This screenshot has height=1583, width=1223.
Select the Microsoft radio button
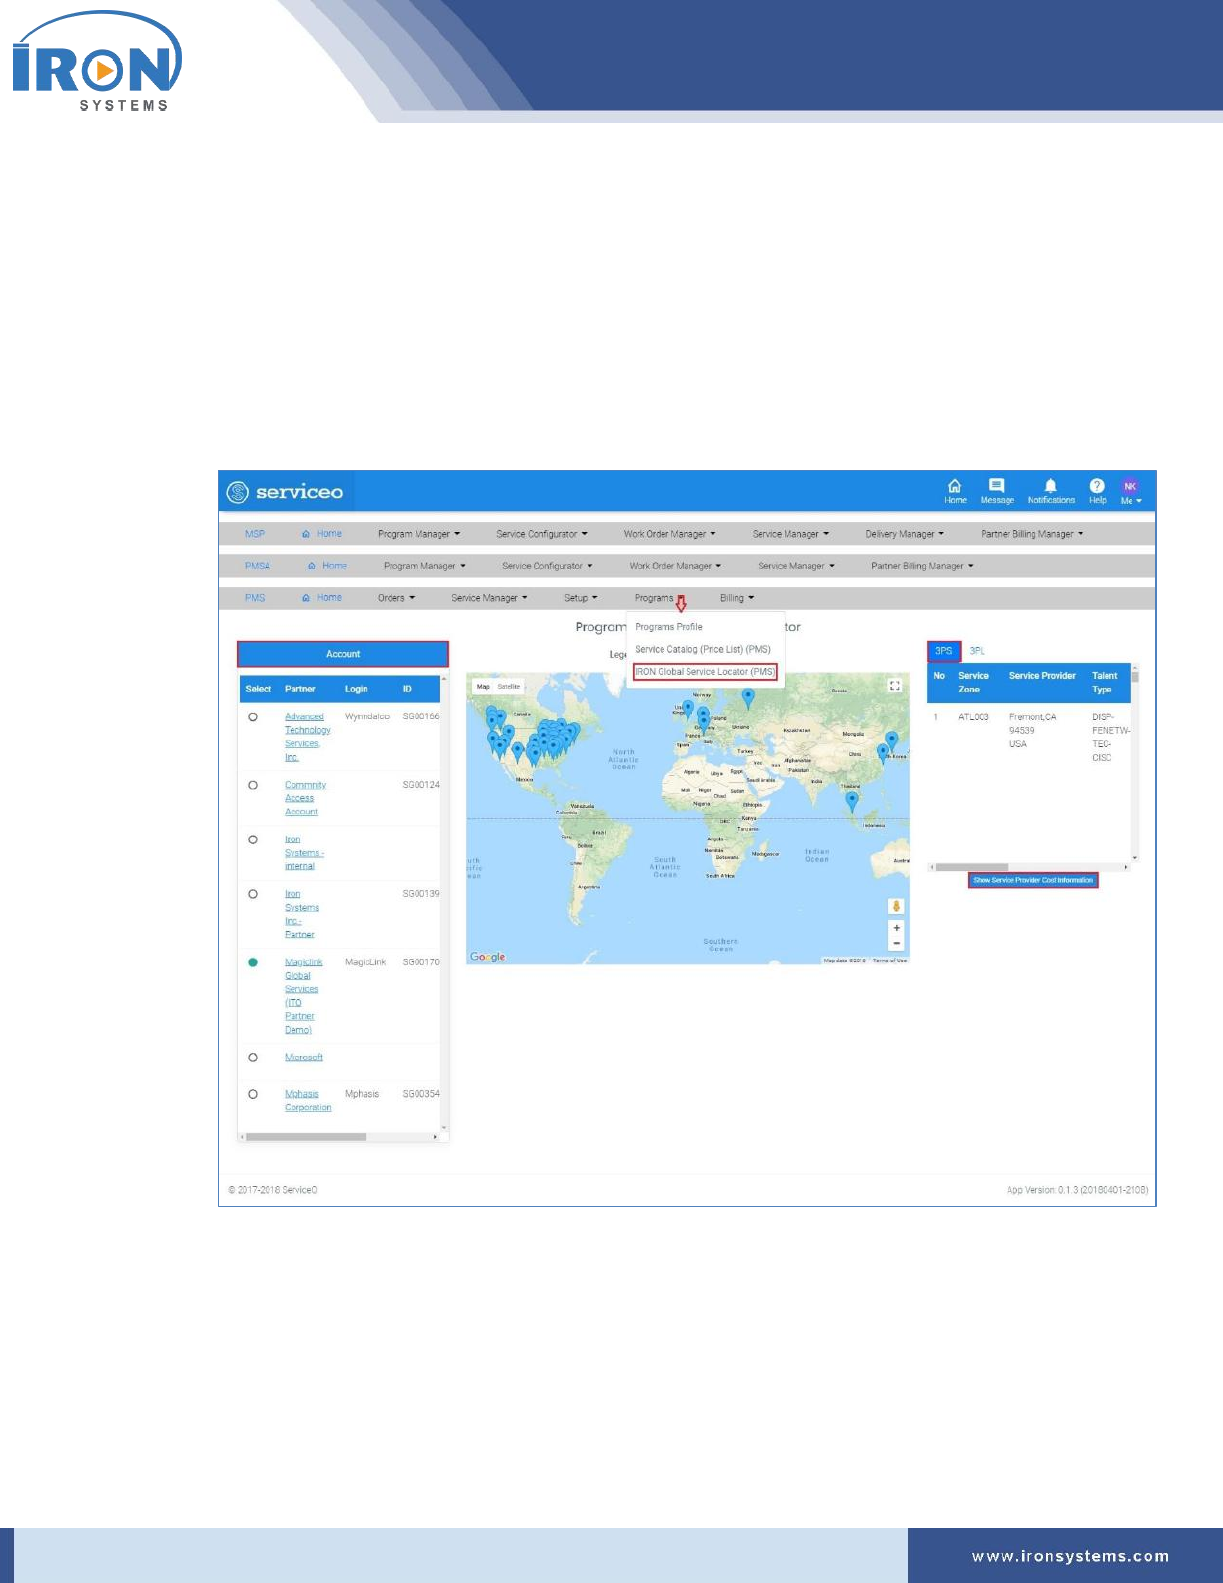tap(253, 1057)
